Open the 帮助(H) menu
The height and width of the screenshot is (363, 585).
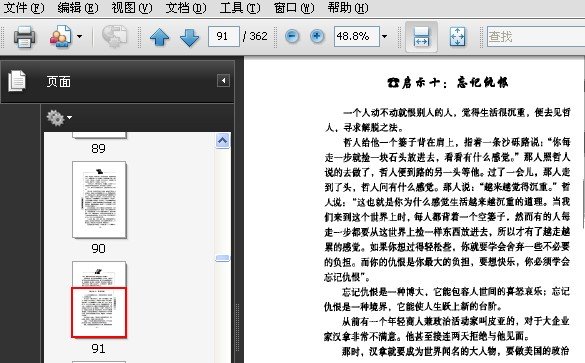click(348, 7)
